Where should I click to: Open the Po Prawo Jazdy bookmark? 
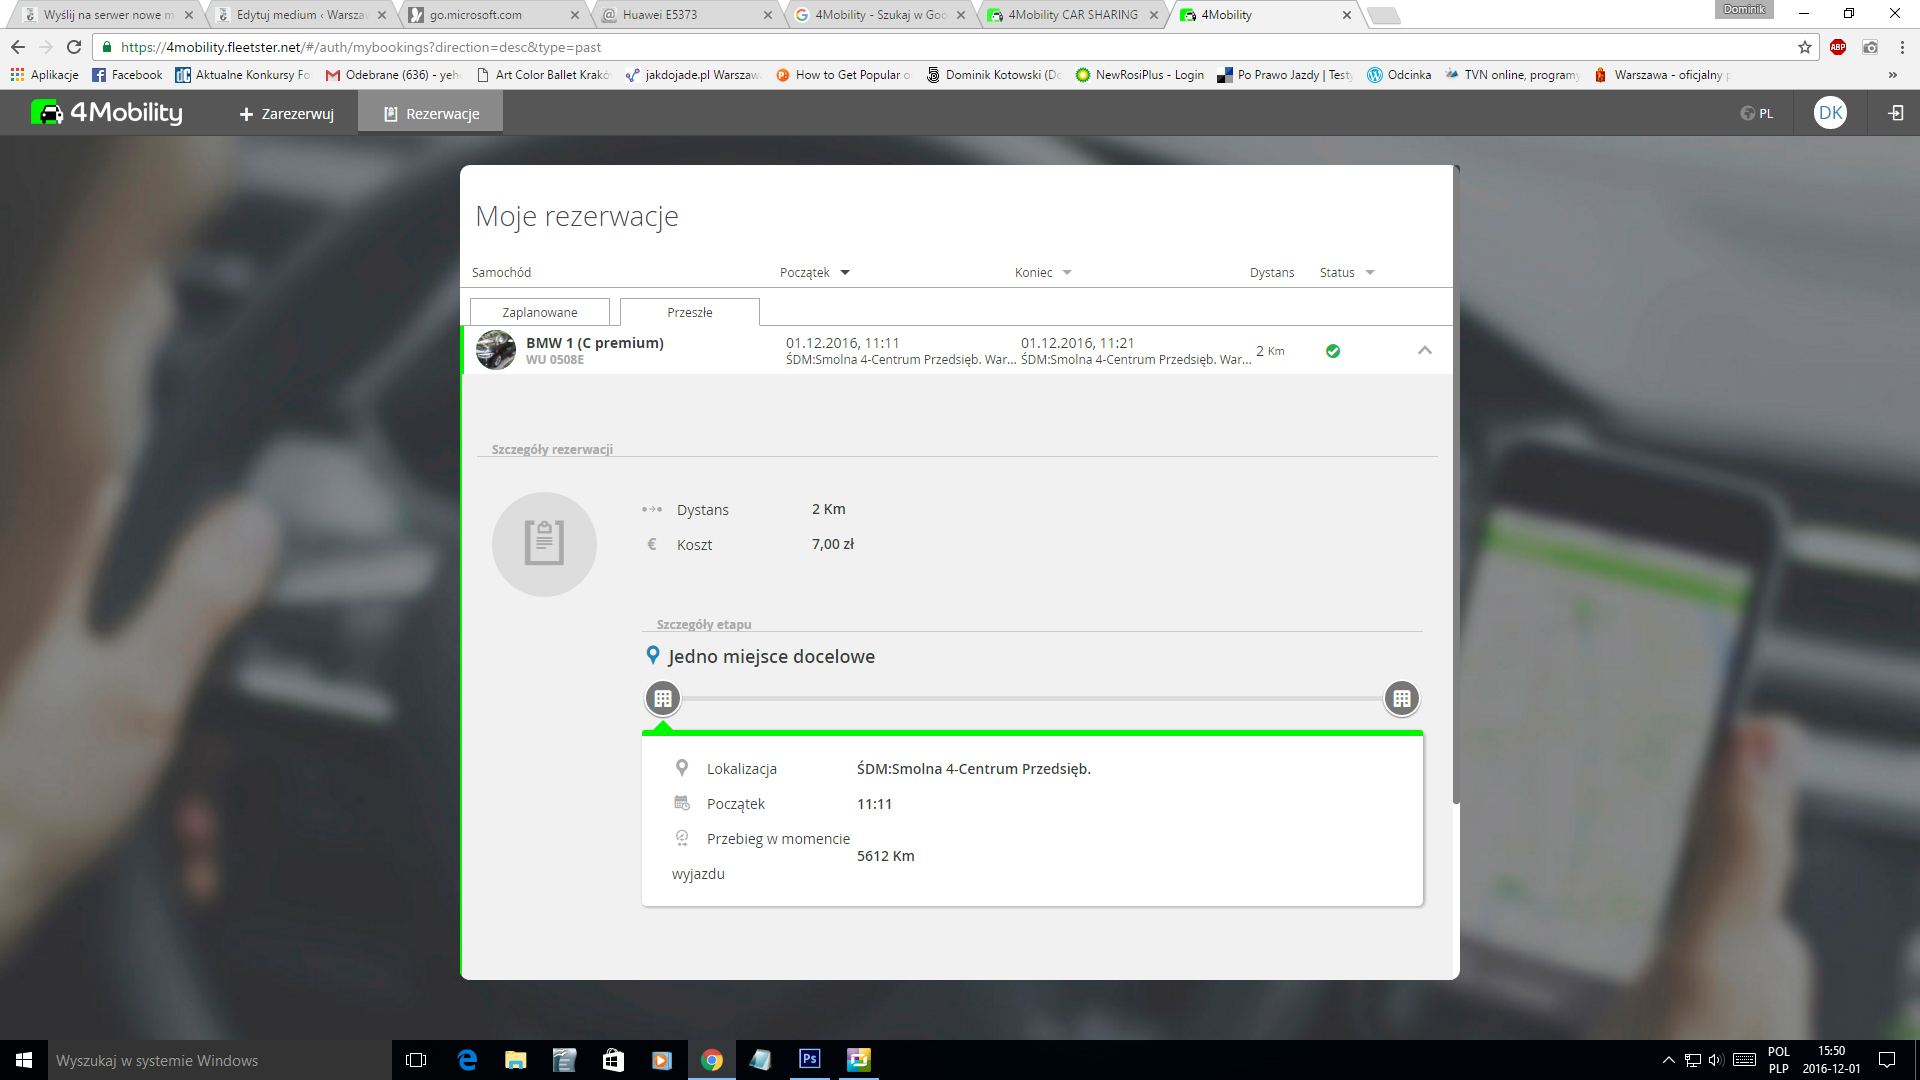click(1285, 75)
